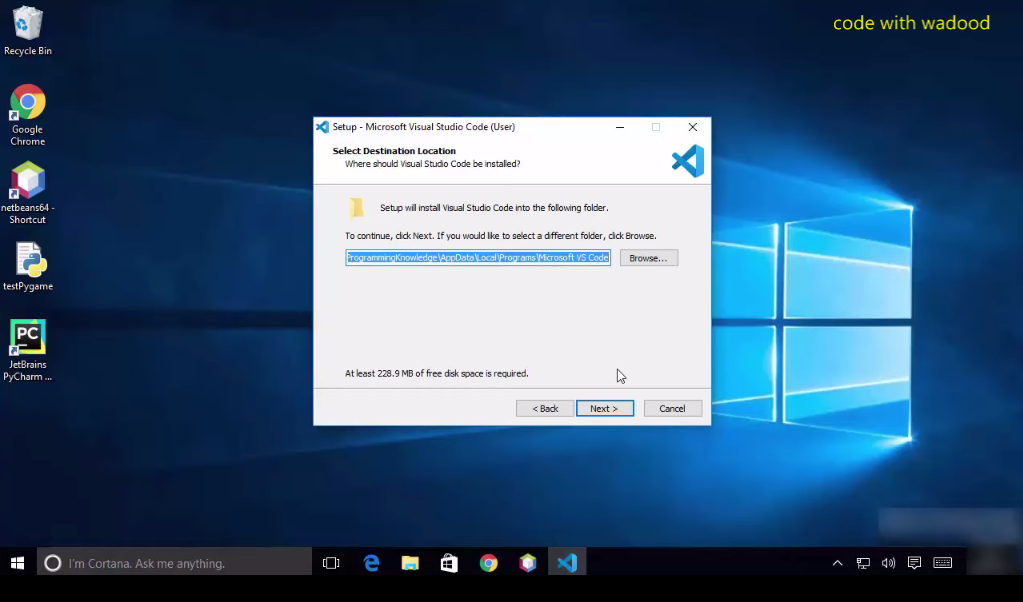1023x602 pixels.
Task: Open the Recycle Bin desktop icon
Action: coord(27,31)
